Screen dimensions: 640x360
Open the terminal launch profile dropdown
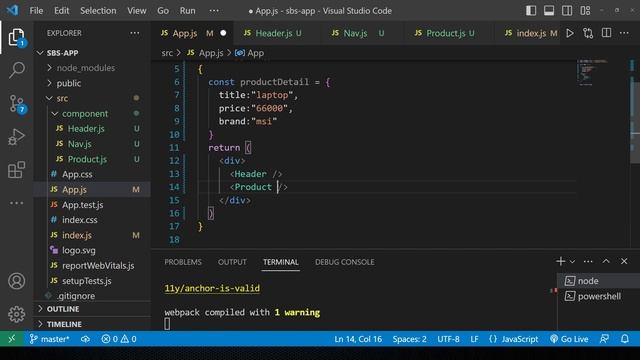(572, 262)
